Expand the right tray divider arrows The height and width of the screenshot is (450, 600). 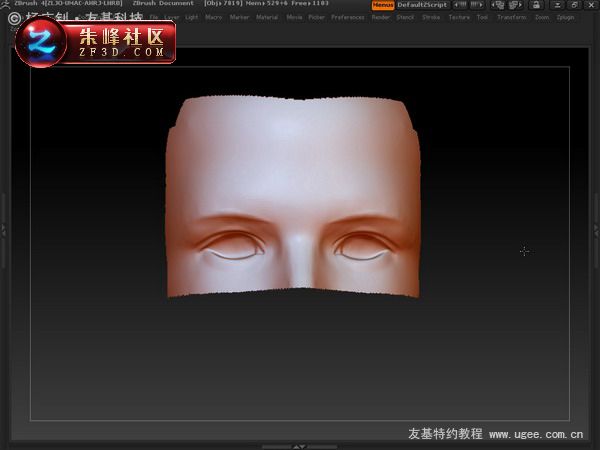(x=596, y=230)
